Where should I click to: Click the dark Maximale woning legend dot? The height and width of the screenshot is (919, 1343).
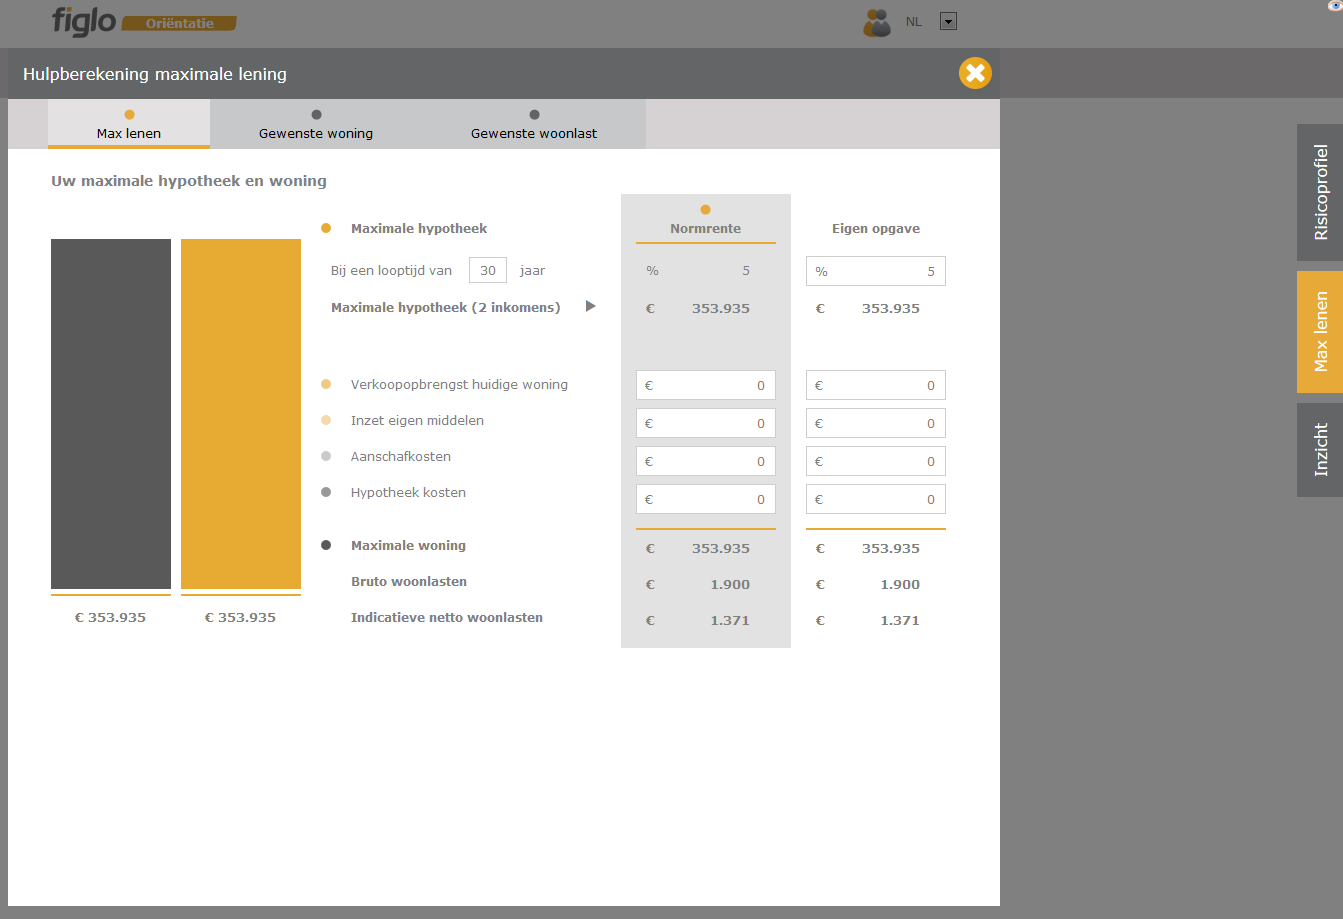pyautogui.click(x=326, y=545)
